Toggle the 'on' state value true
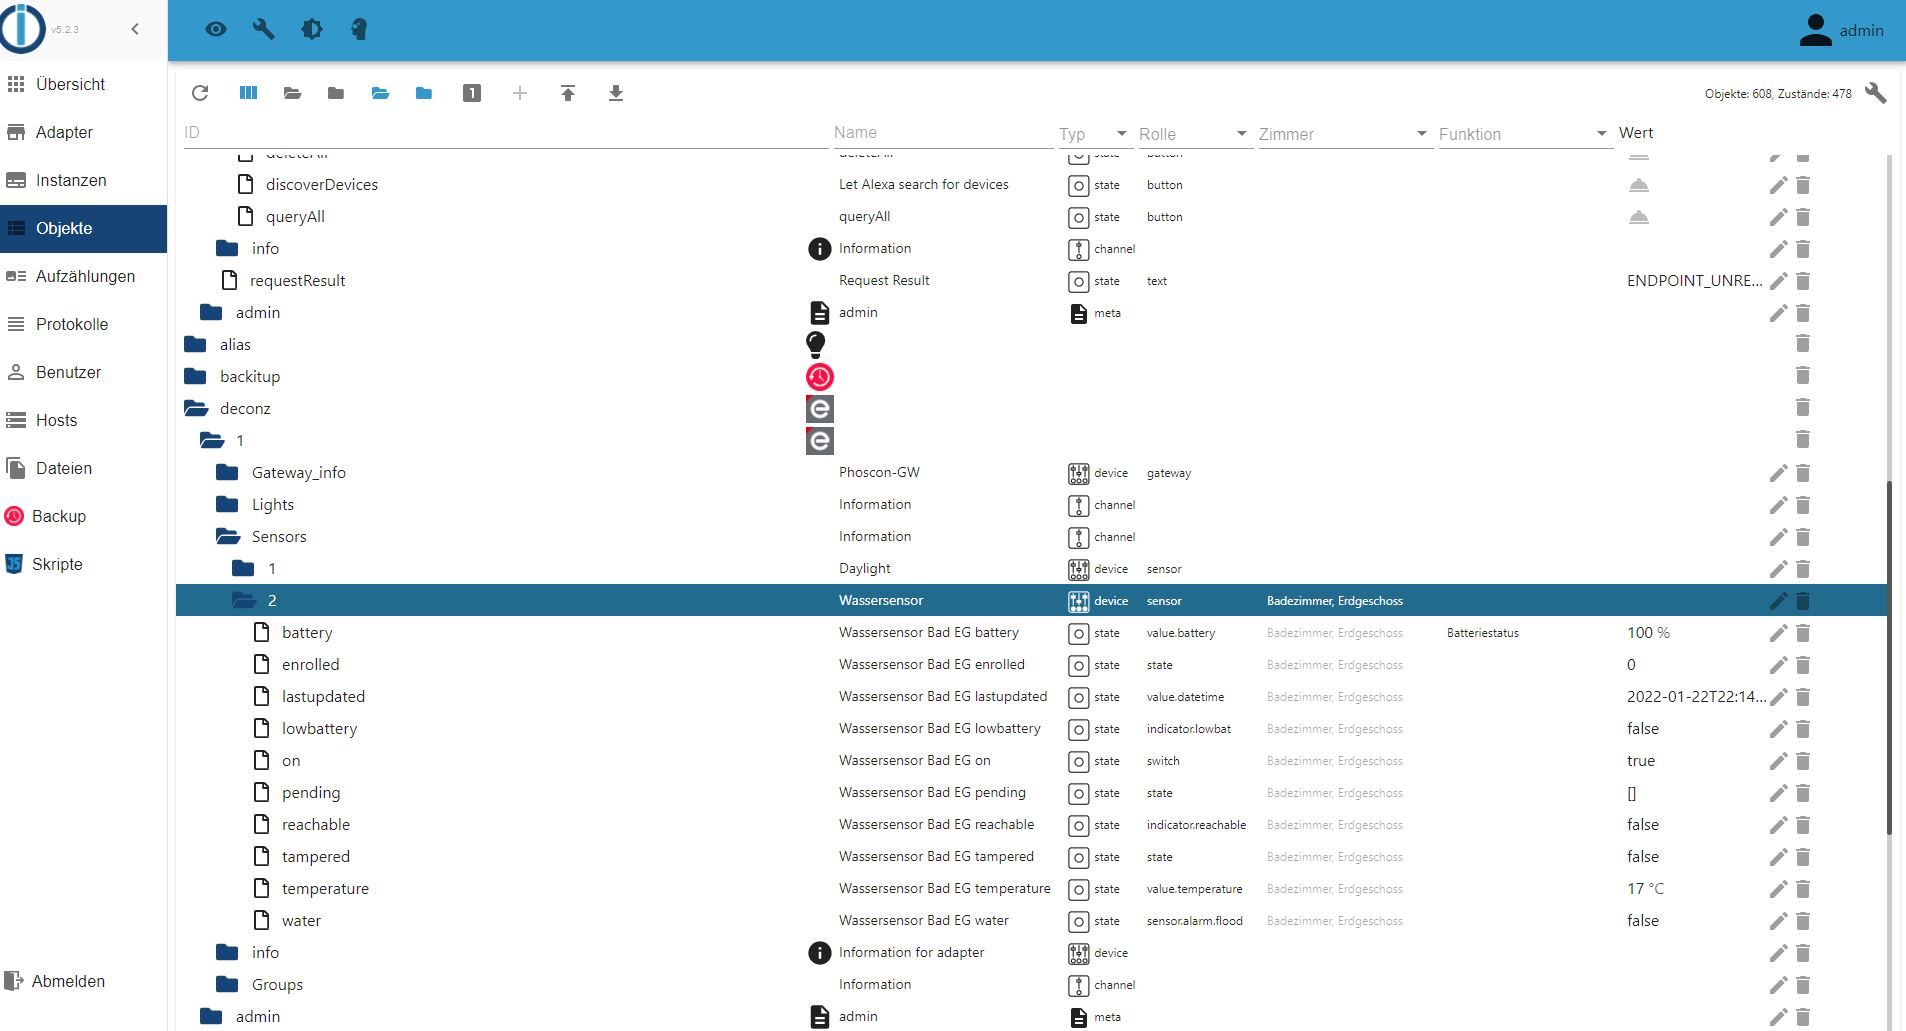Viewport: 1906px width, 1031px height. pyautogui.click(x=1641, y=761)
